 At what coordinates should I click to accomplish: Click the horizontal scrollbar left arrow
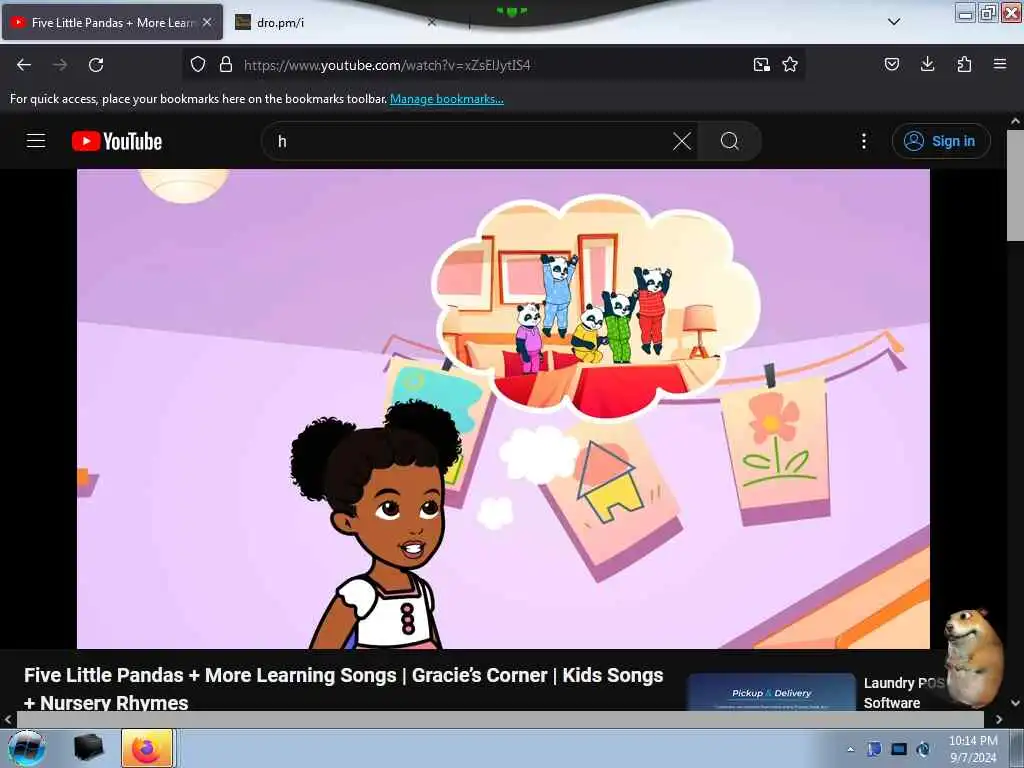pos(8,719)
